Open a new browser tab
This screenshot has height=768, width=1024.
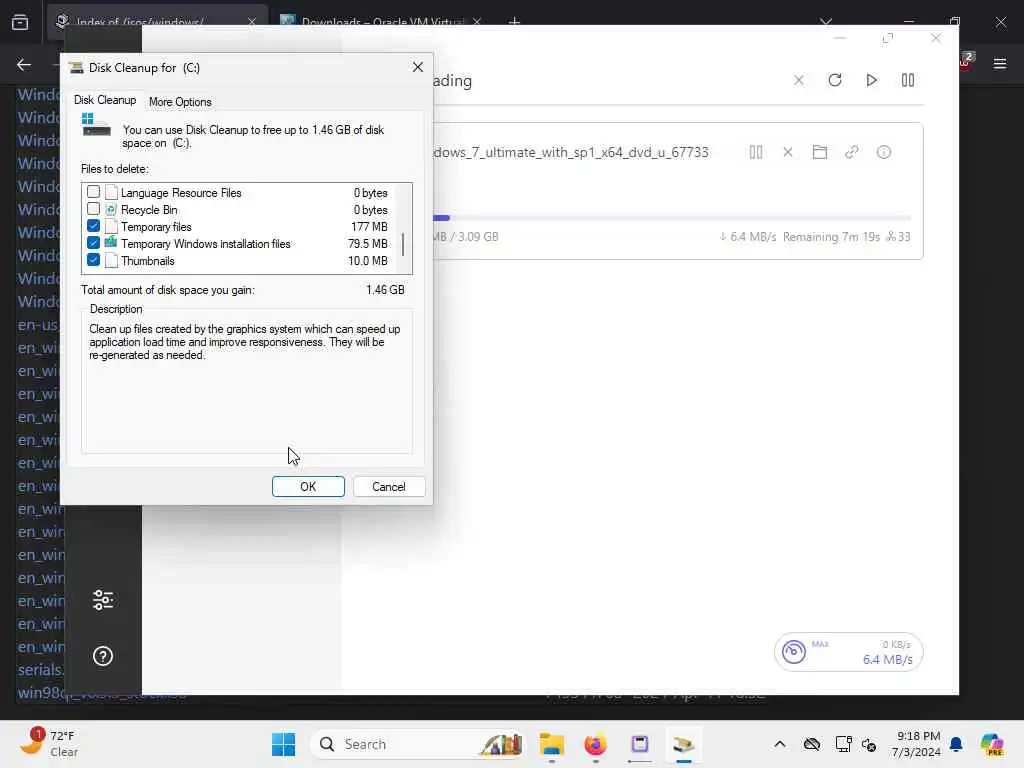(x=515, y=22)
